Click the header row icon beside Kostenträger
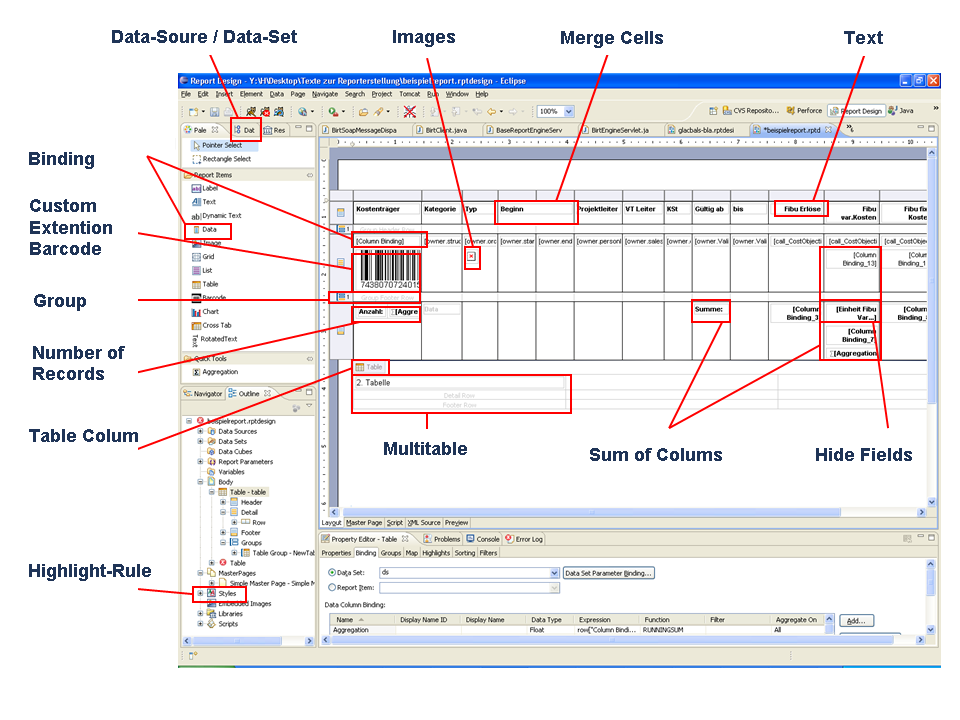960x720 pixels. (341, 212)
